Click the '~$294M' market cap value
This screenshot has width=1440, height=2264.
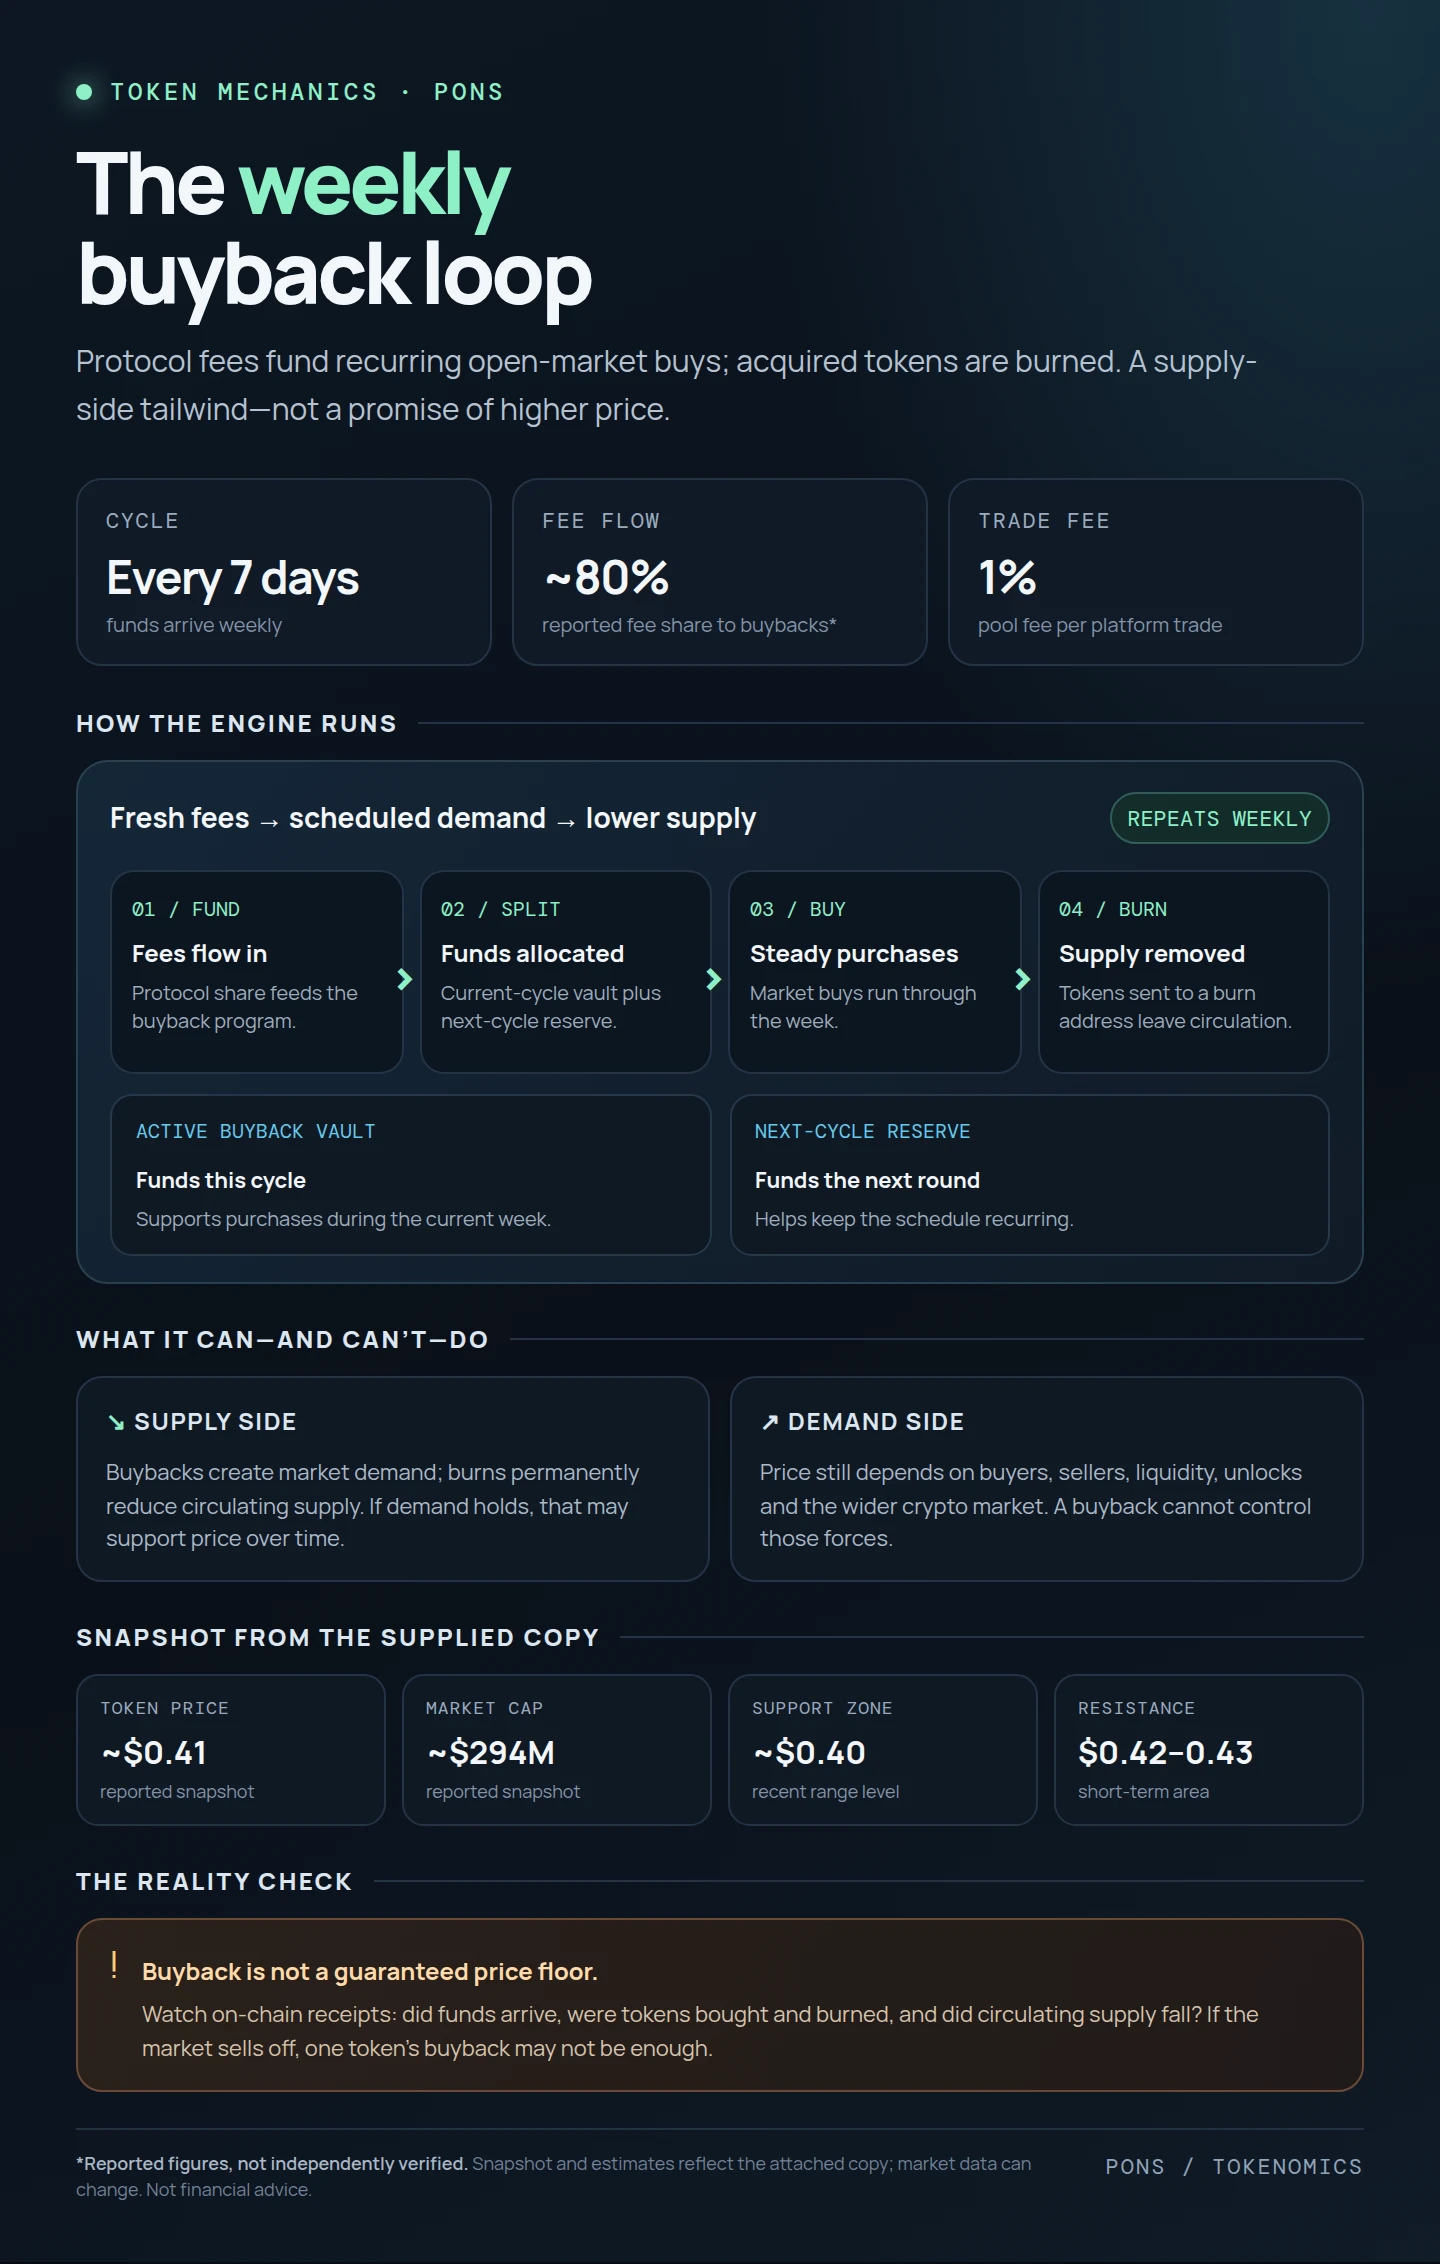click(x=491, y=1752)
